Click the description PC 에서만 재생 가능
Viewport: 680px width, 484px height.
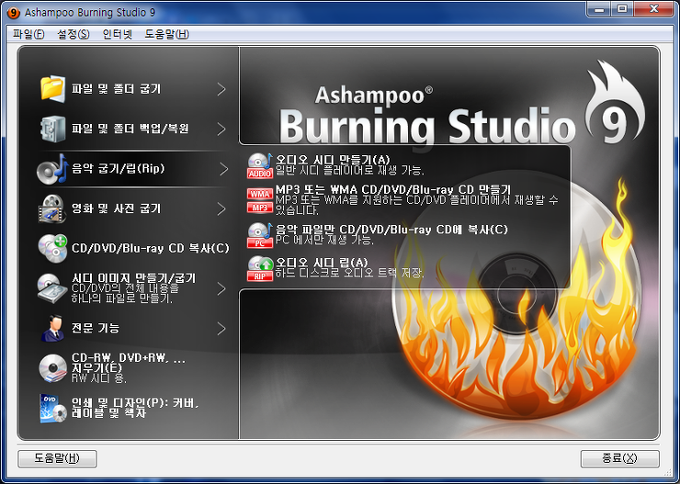(x=324, y=240)
